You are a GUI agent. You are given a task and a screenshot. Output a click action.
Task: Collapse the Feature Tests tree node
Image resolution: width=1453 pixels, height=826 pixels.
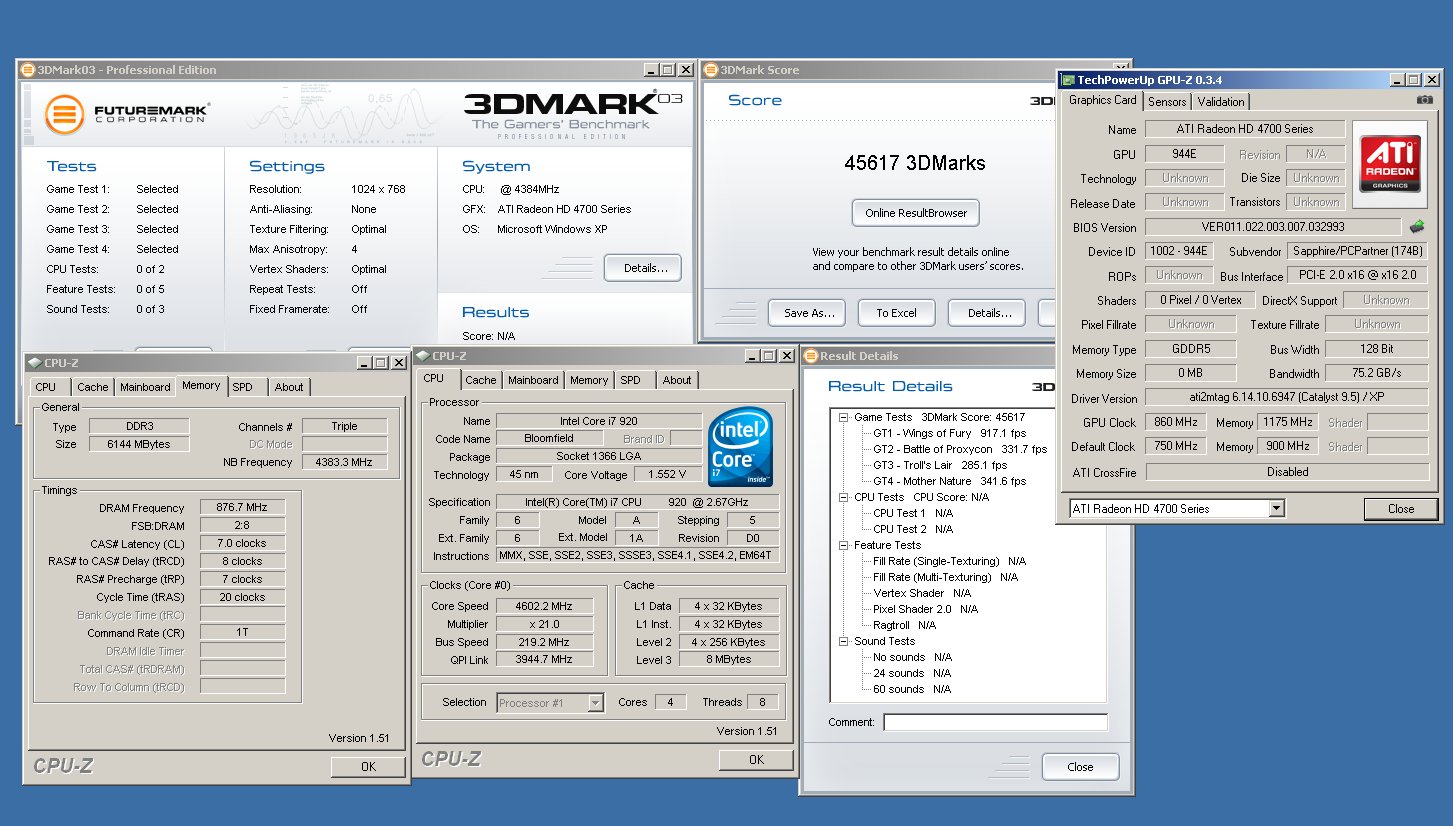coord(844,545)
